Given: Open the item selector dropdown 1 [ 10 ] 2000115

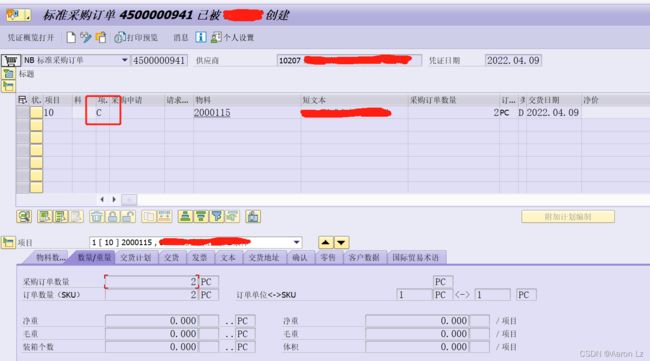Looking at the screenshot, I should (296, 242).
